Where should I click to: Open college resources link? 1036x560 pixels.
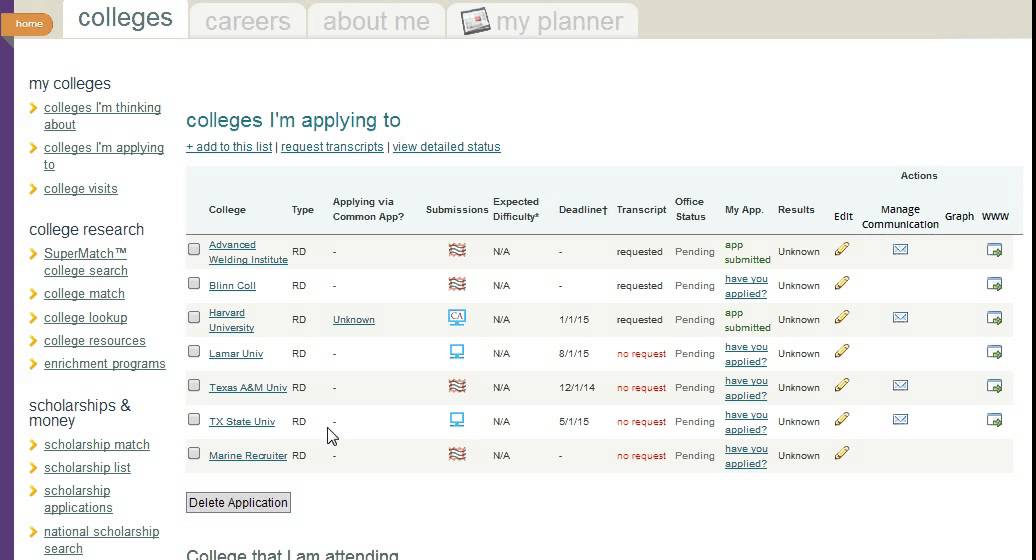[94, 340]
